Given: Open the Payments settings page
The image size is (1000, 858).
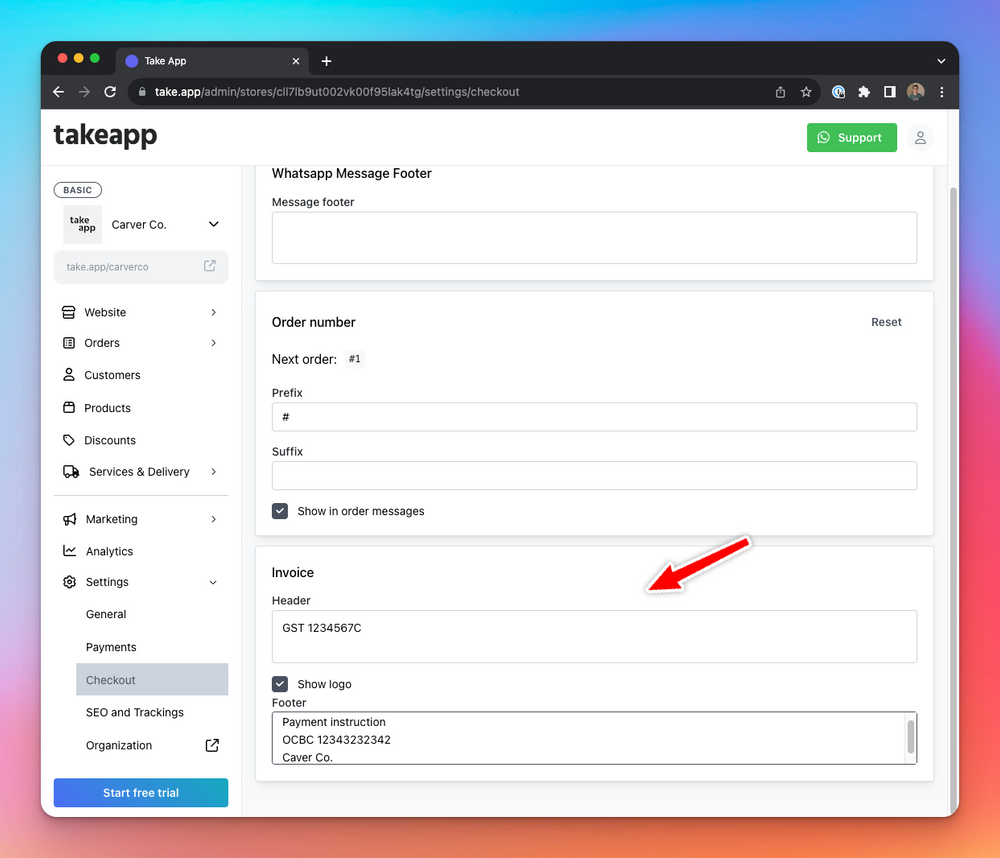Looking at the screenshot, I should [x=111, y=647].
